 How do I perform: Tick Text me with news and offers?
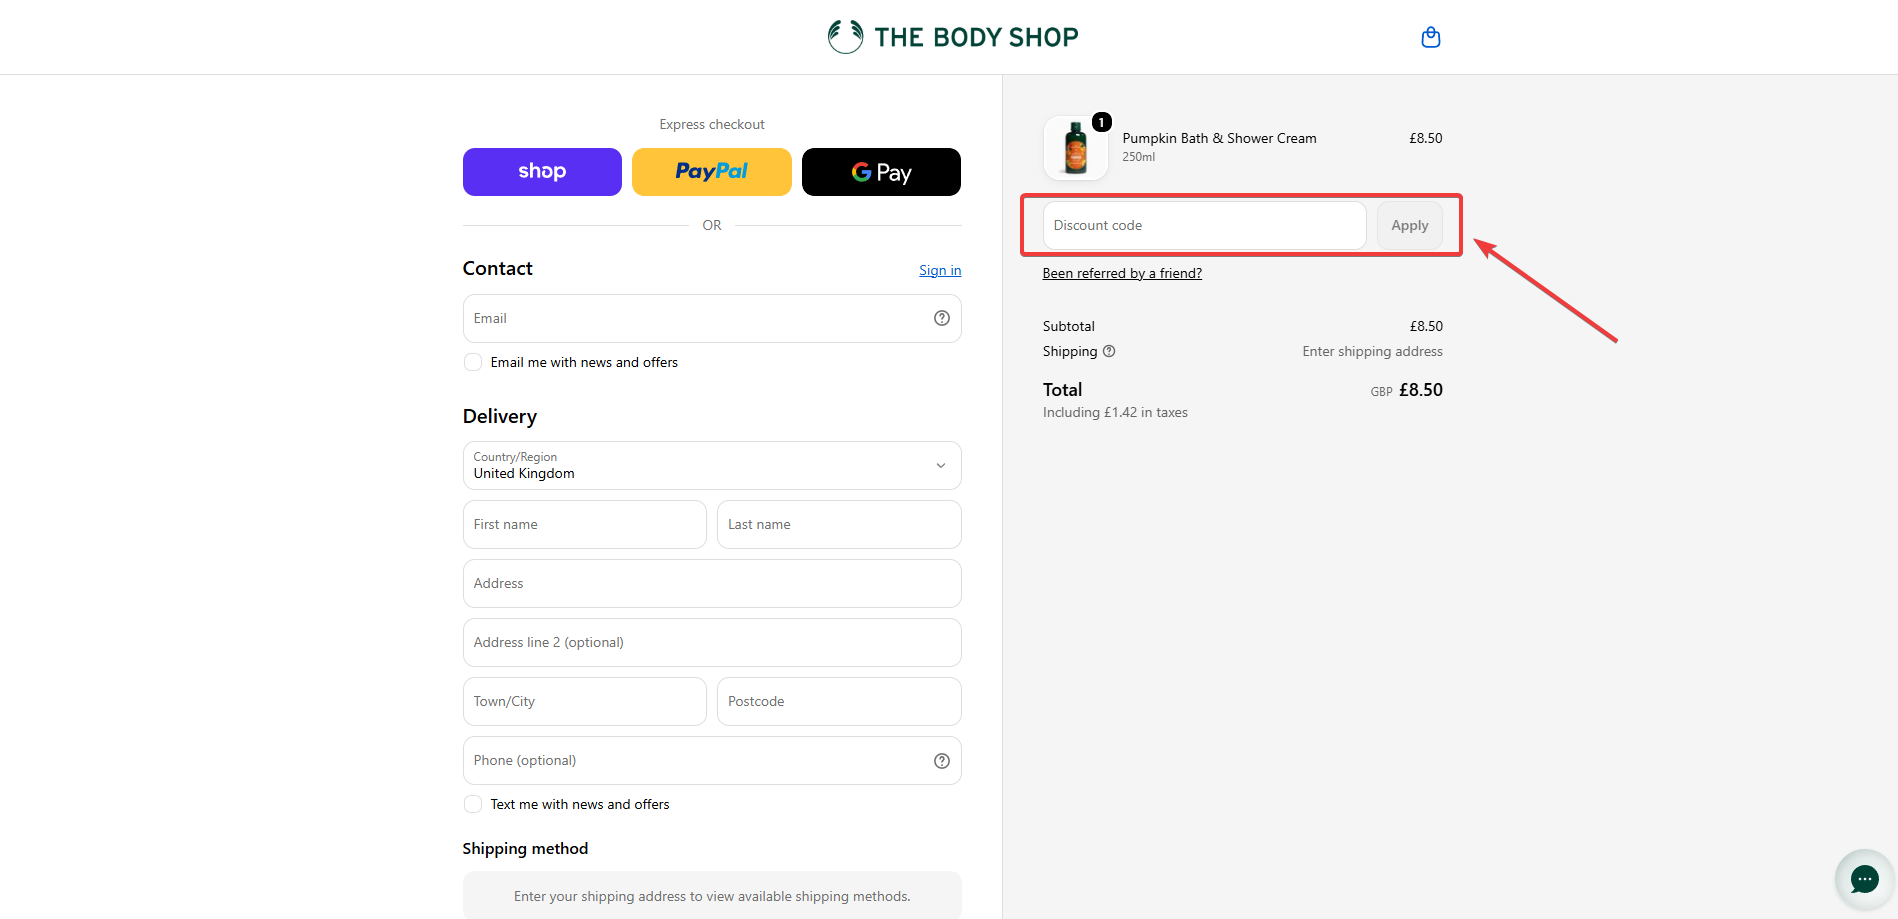pyautogui.click(x=473, y=804)
